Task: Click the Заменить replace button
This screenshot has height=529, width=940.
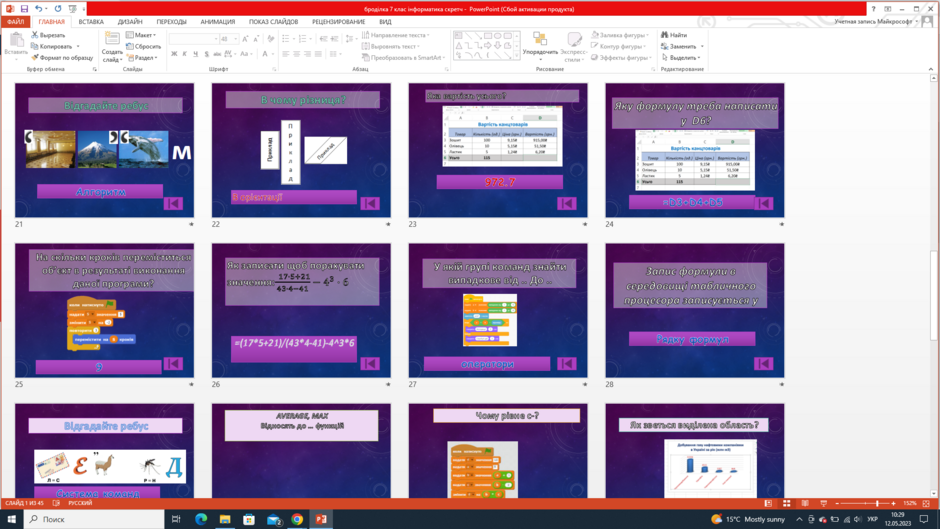Action: click(682, 46)
